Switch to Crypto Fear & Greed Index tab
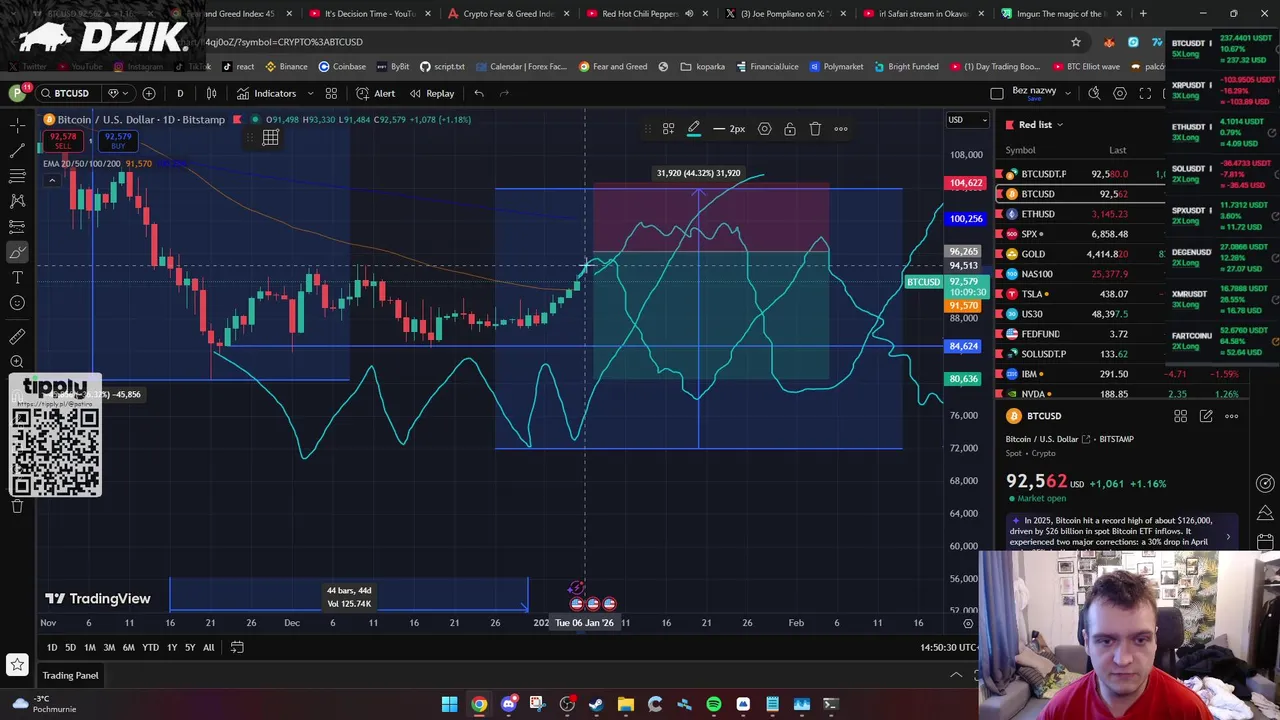The height and width of the screenshot is (720, 1280). pyautogui.click(x=508, y=14)
